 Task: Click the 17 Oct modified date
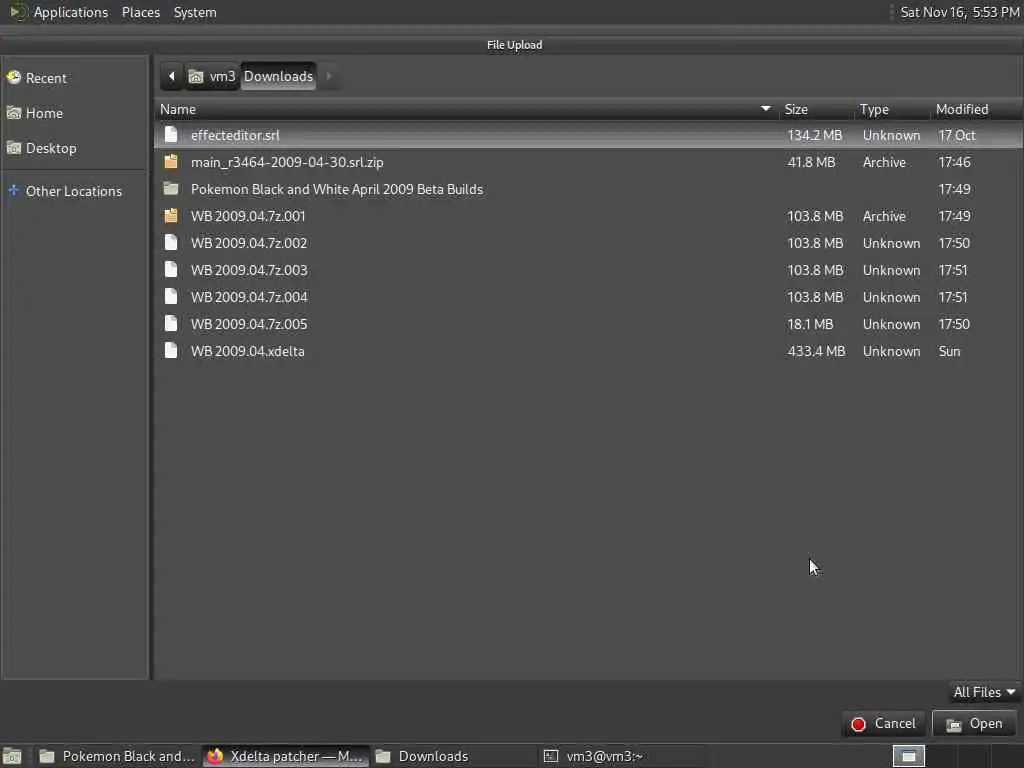[957, 135]
